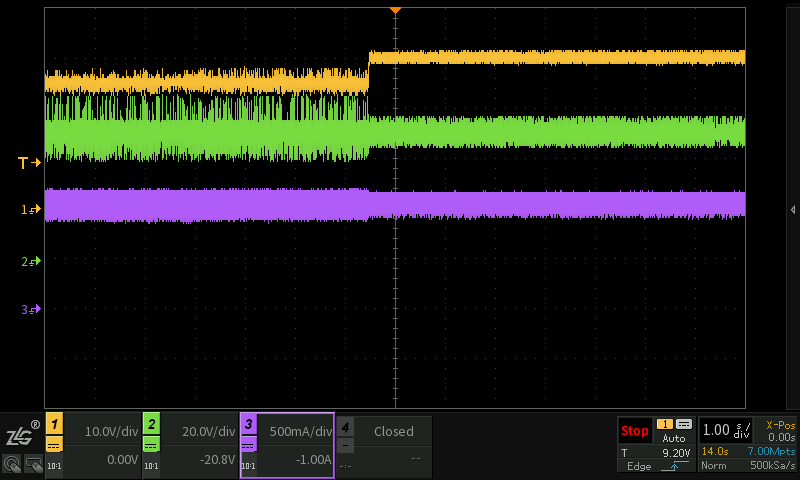
Task: Click channel 4 Closed status label
Action: click(394, 432)
